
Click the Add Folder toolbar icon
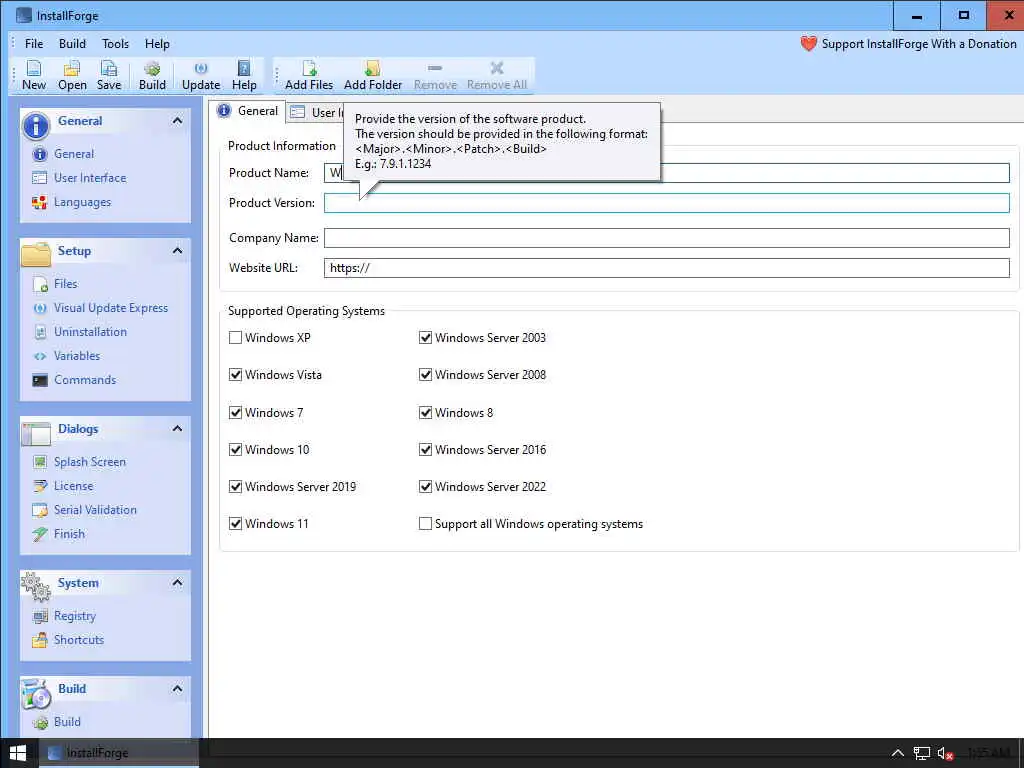373,75
